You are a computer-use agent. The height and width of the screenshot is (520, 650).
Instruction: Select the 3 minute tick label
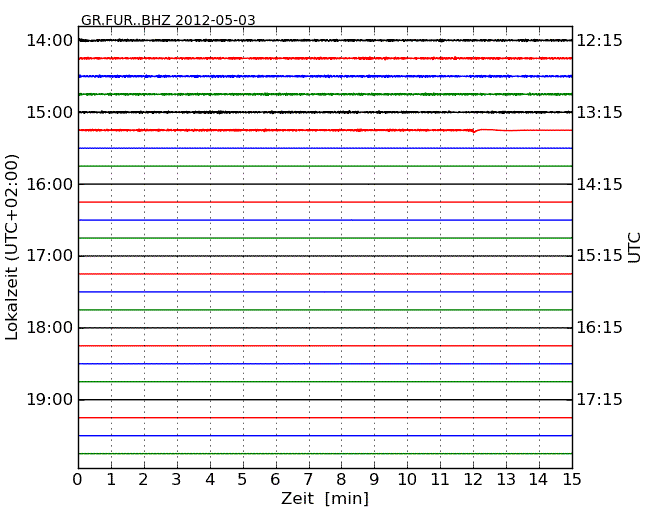177,480
